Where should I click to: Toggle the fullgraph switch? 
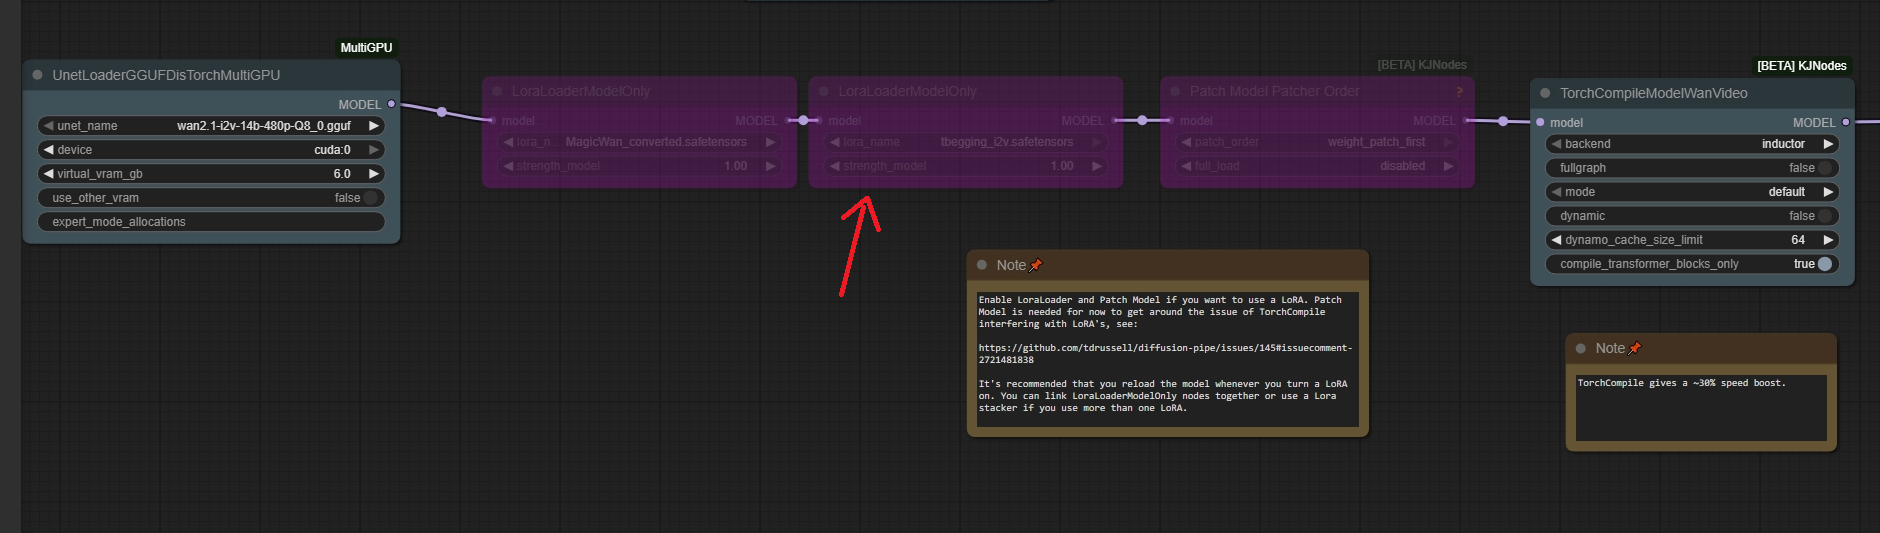[x=1825, y=168]
